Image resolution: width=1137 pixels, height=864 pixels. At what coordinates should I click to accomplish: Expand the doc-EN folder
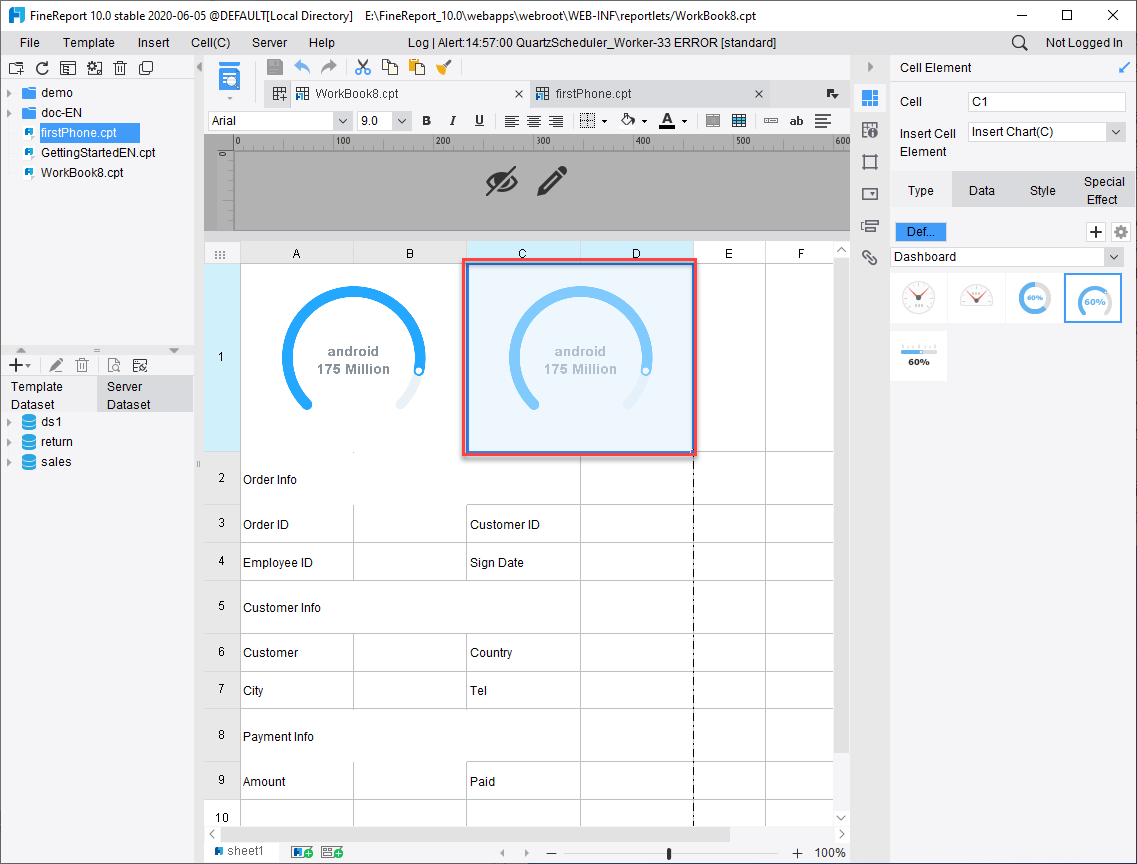tap(9, 113)
